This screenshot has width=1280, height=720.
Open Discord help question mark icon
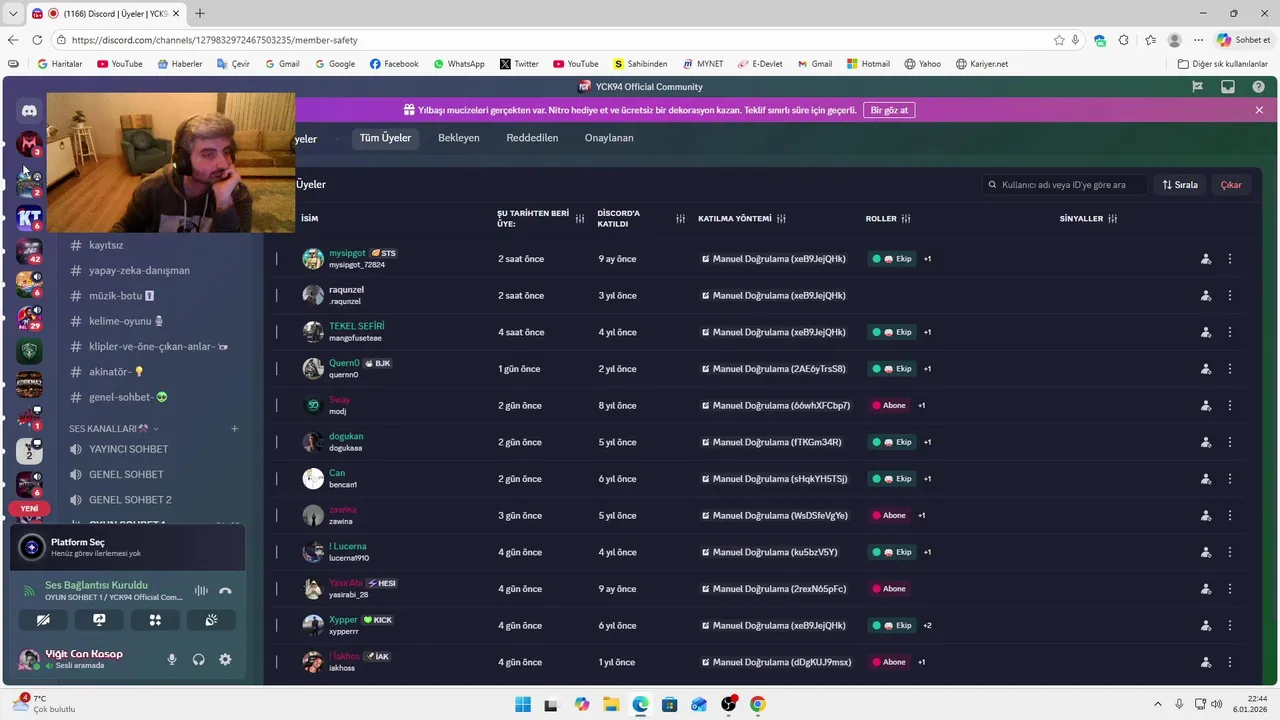point(1259,87)
